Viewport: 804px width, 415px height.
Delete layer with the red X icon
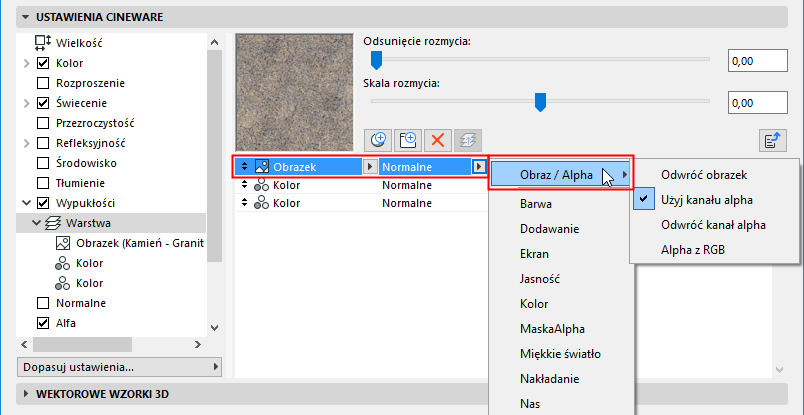coord(437,139)
